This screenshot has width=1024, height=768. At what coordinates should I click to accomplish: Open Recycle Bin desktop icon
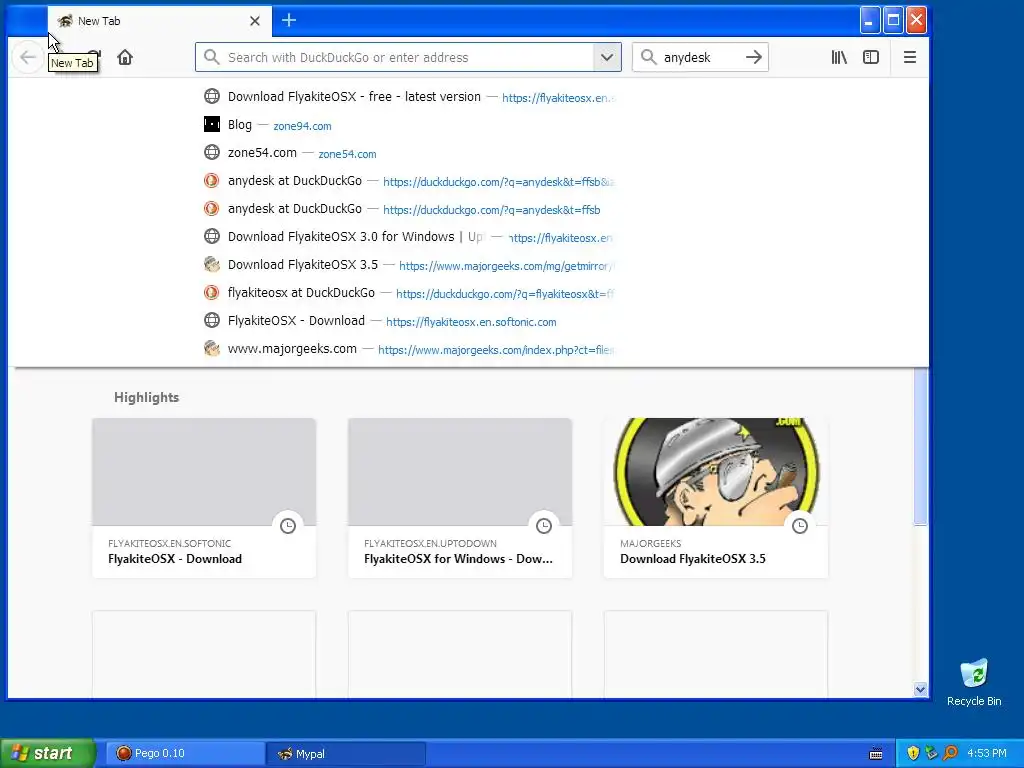click(x=974, y=682)
